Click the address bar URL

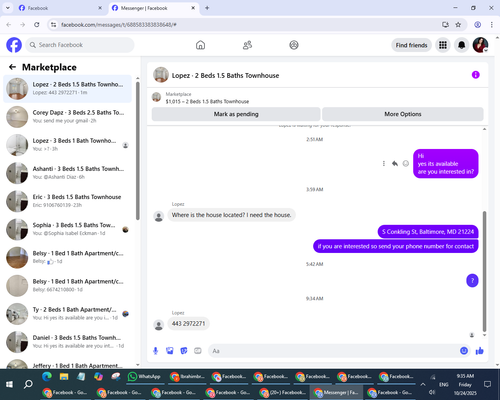coord(119,25)
